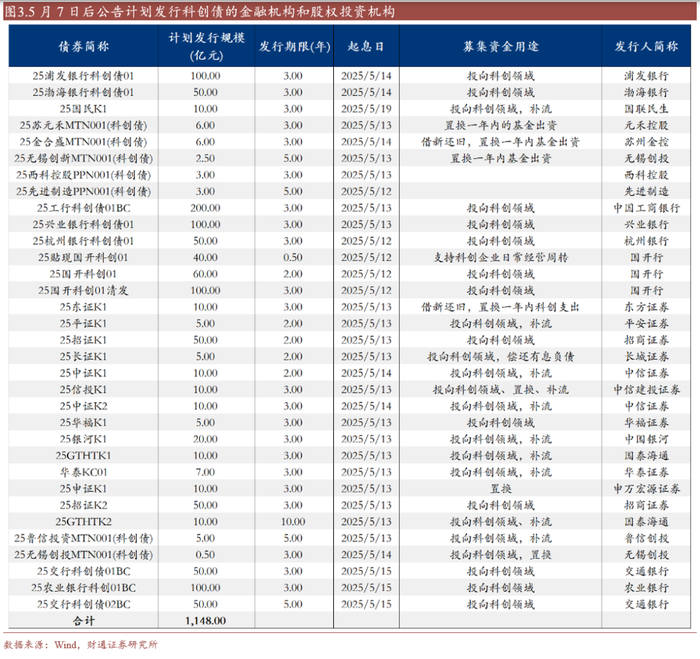The width and height of the screenshot is (700, 659).
Task: Select the 25交行科创债01BC cell
Action: (x=83, y=571)
